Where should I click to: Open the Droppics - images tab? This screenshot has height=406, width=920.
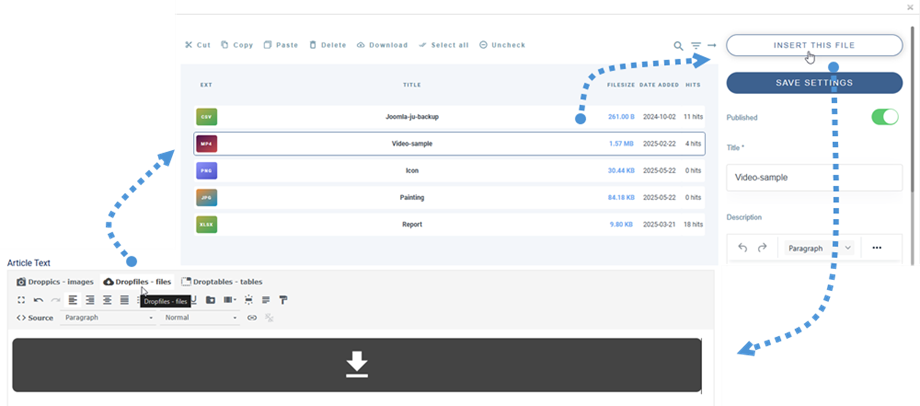click(x=55, y=282)
